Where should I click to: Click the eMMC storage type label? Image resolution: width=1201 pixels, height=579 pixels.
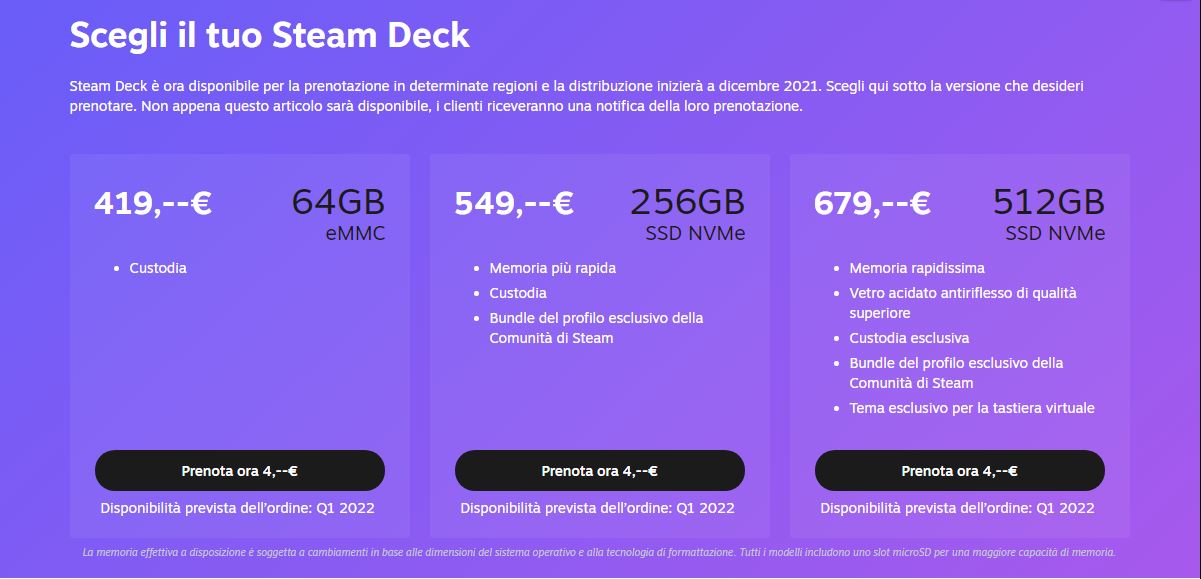coord(355,234)
